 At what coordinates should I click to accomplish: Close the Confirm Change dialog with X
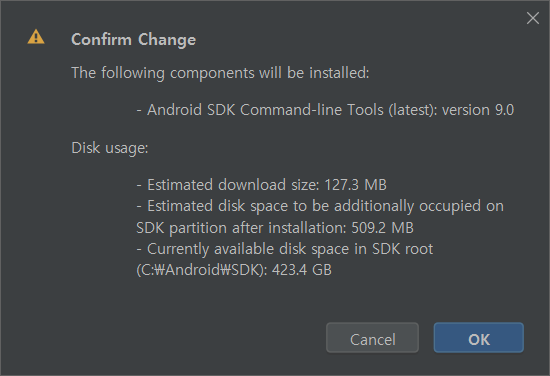(533, 18)
